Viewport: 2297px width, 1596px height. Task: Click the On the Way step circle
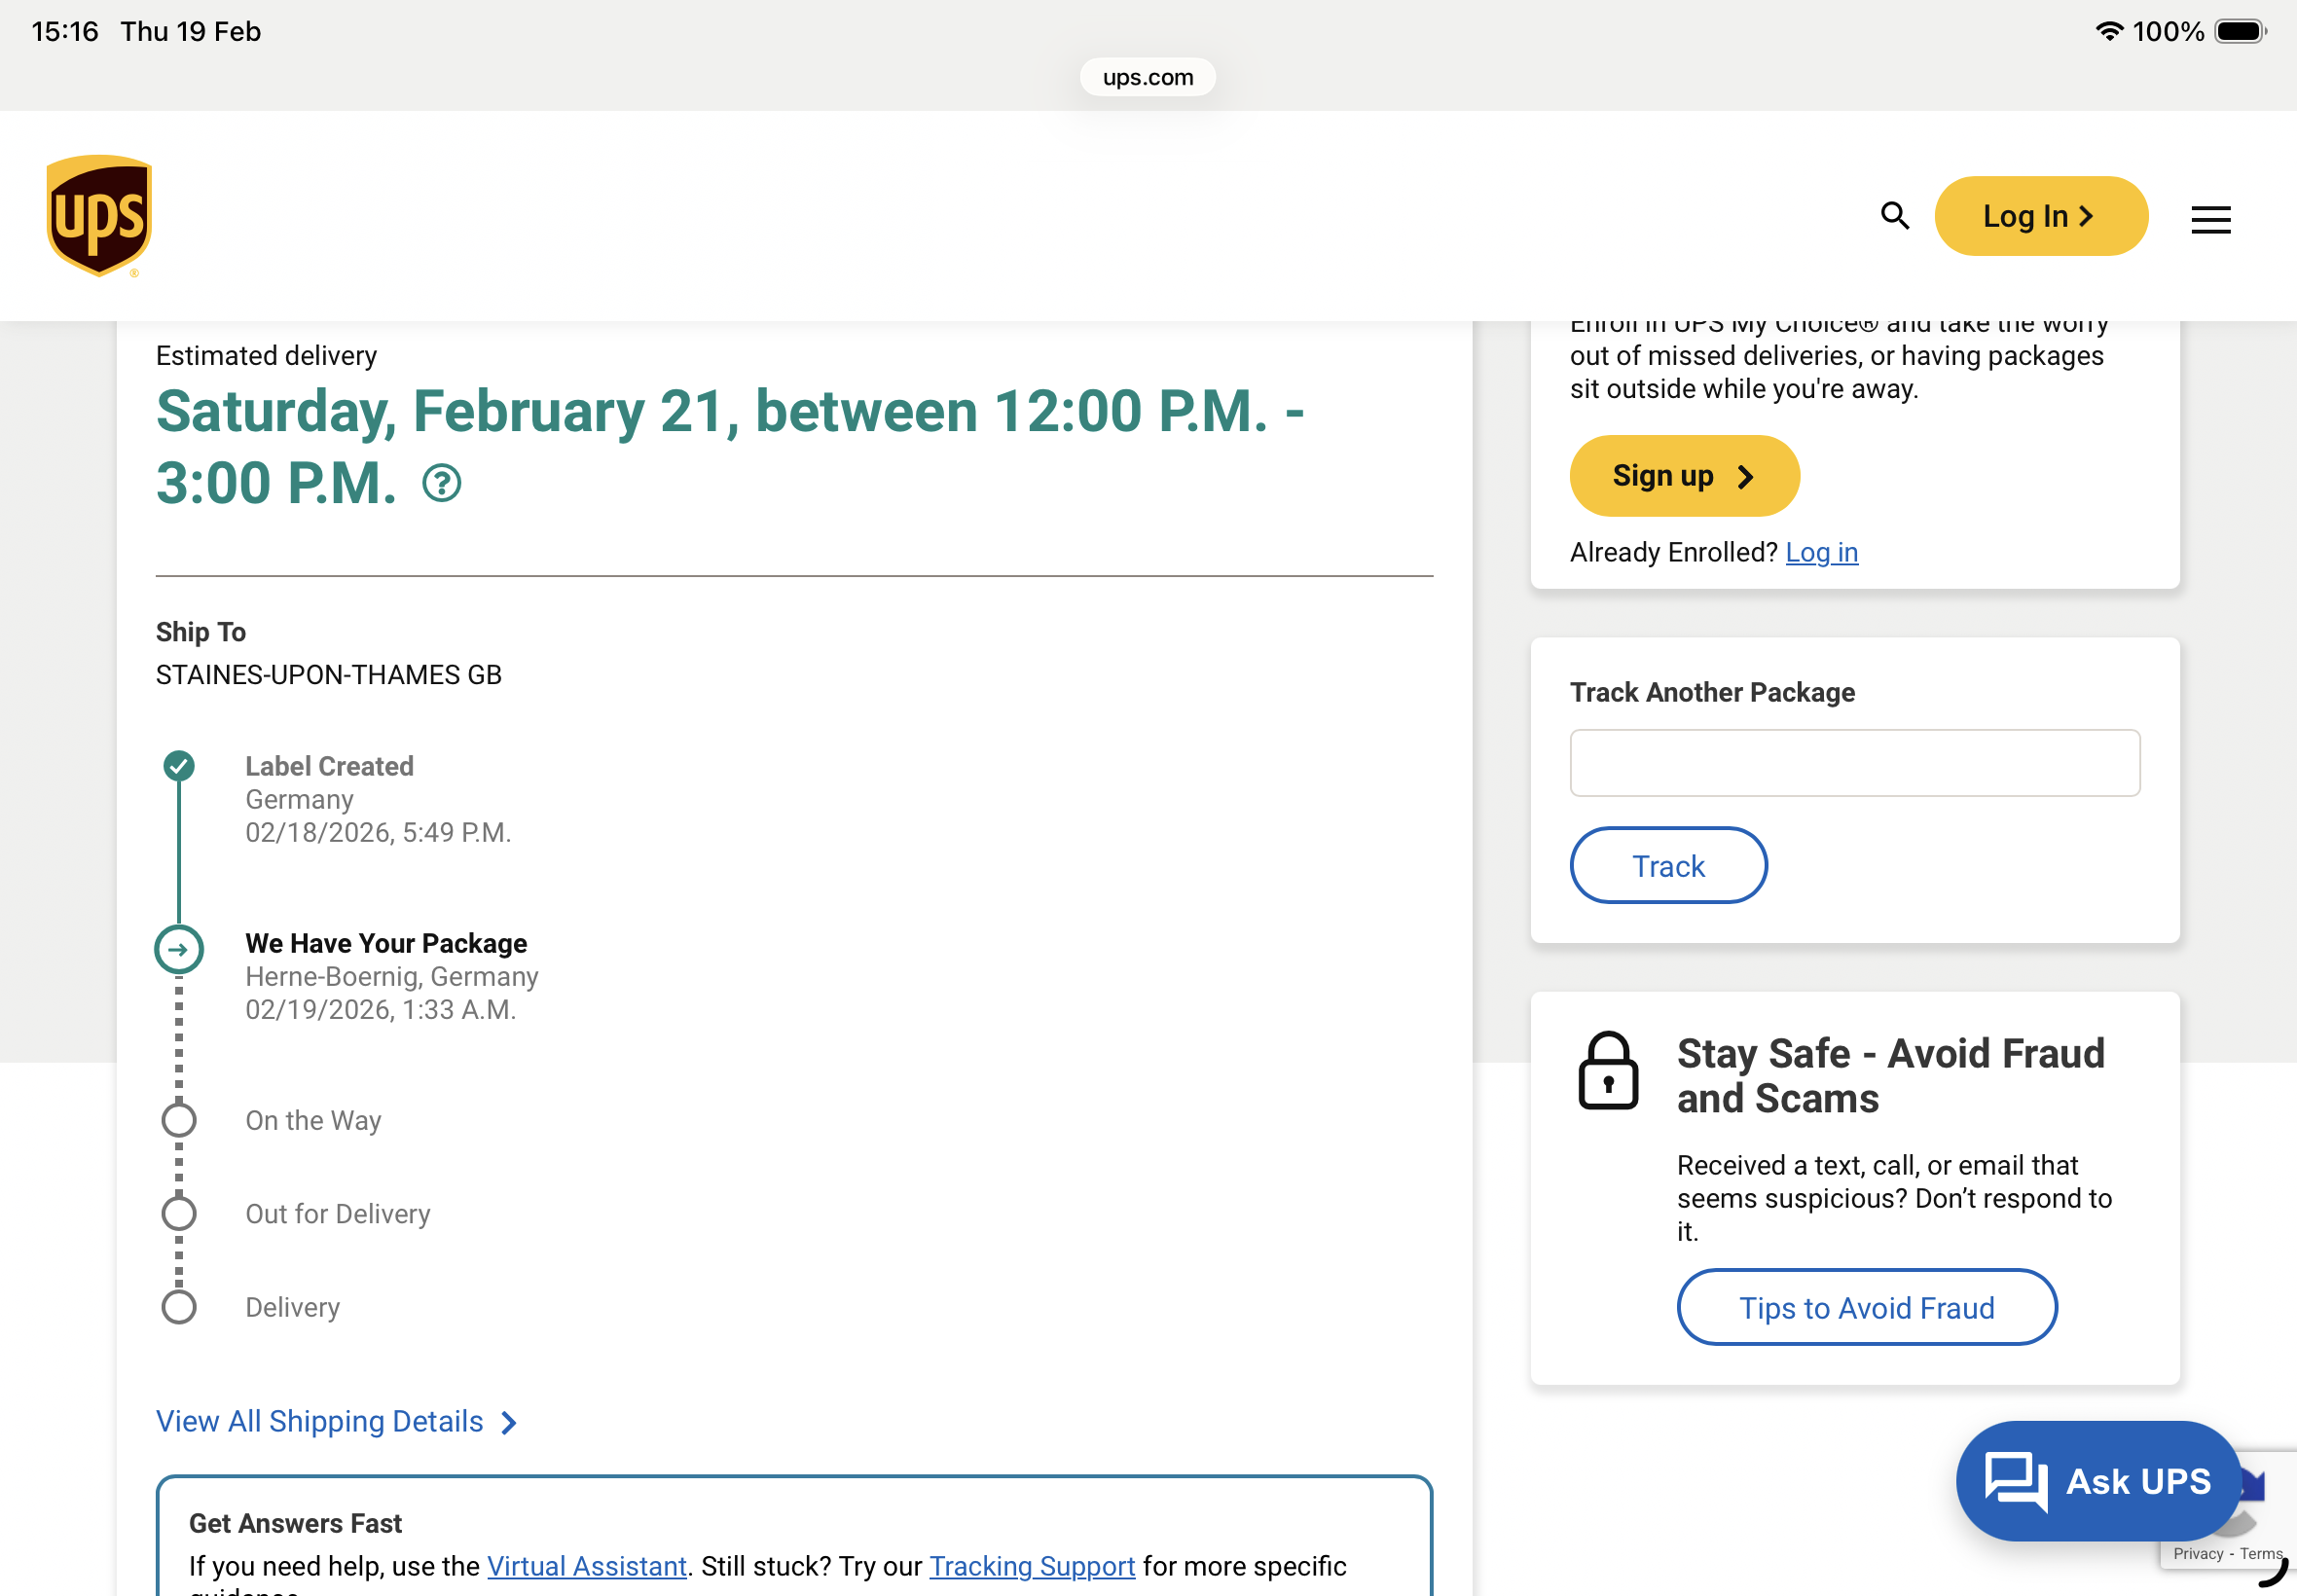pyautogui.click(x=179, y=1120)
